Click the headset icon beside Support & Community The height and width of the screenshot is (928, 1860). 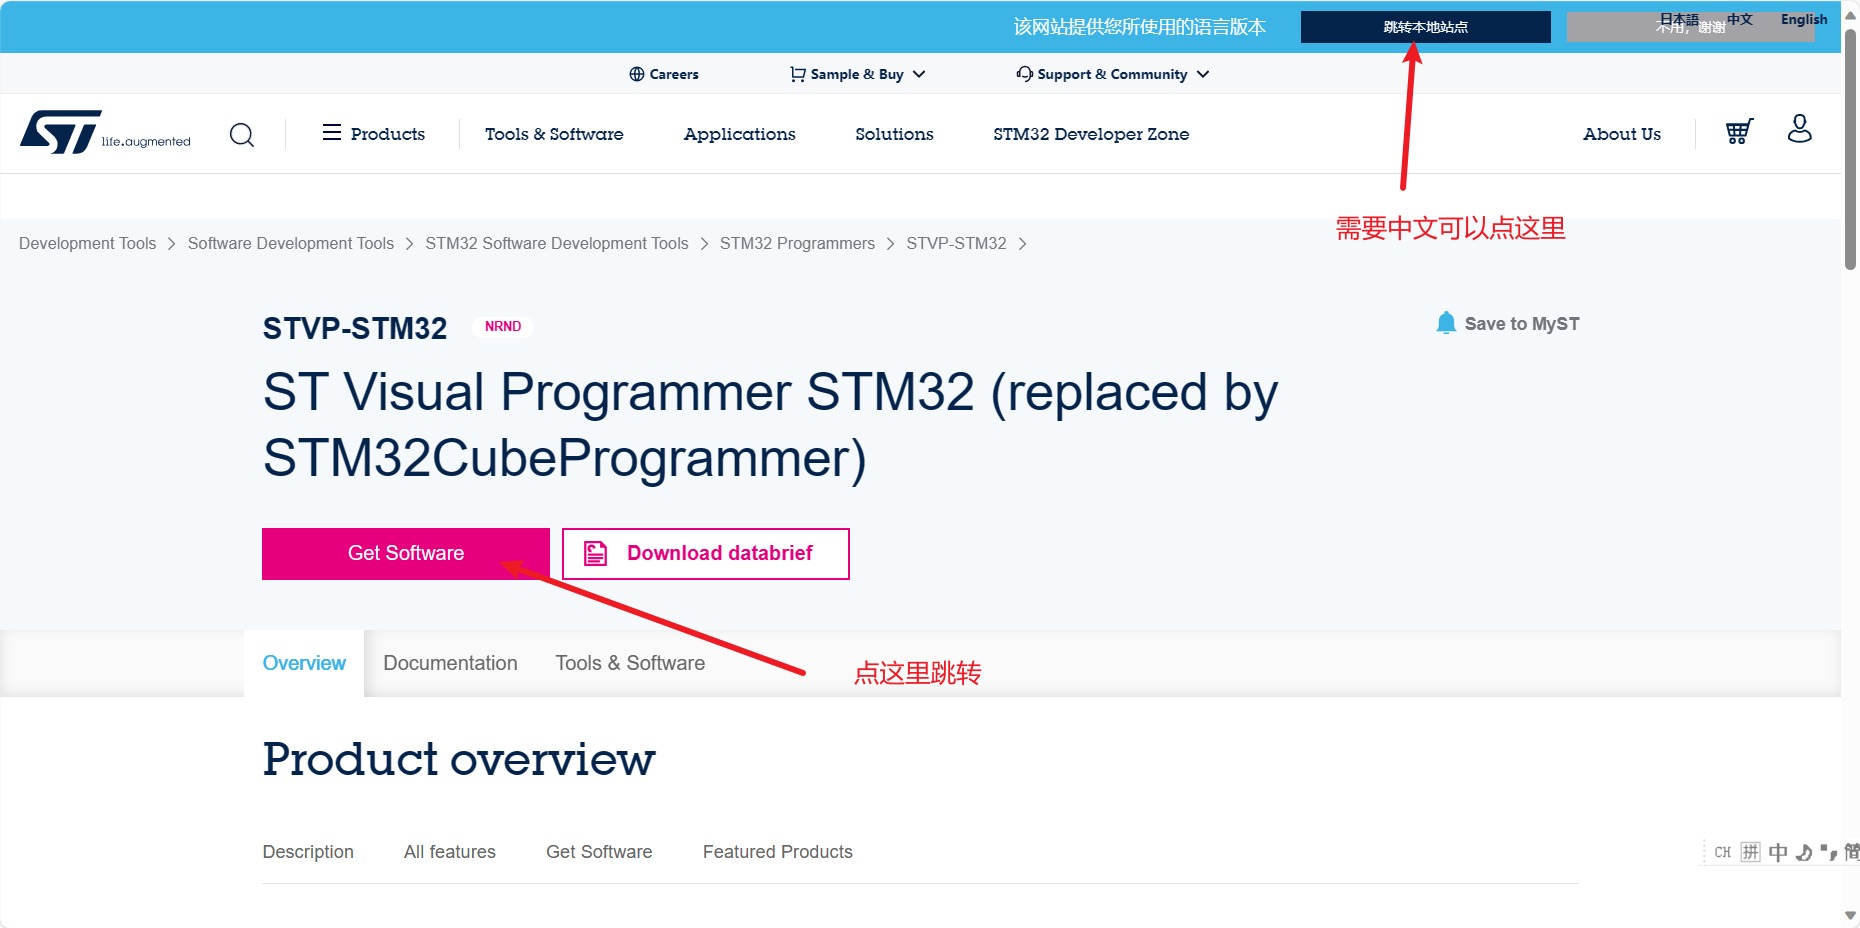pyautogui.click(x=1024, y=74)
